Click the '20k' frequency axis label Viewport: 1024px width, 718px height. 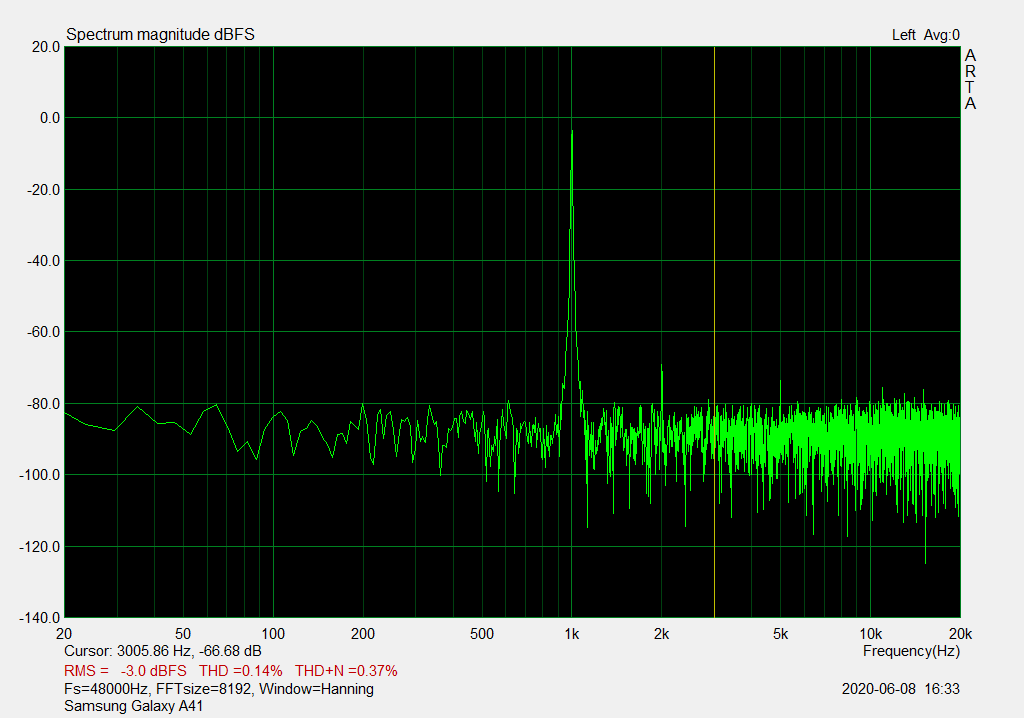pyautogui.click(x=961, y=634)
